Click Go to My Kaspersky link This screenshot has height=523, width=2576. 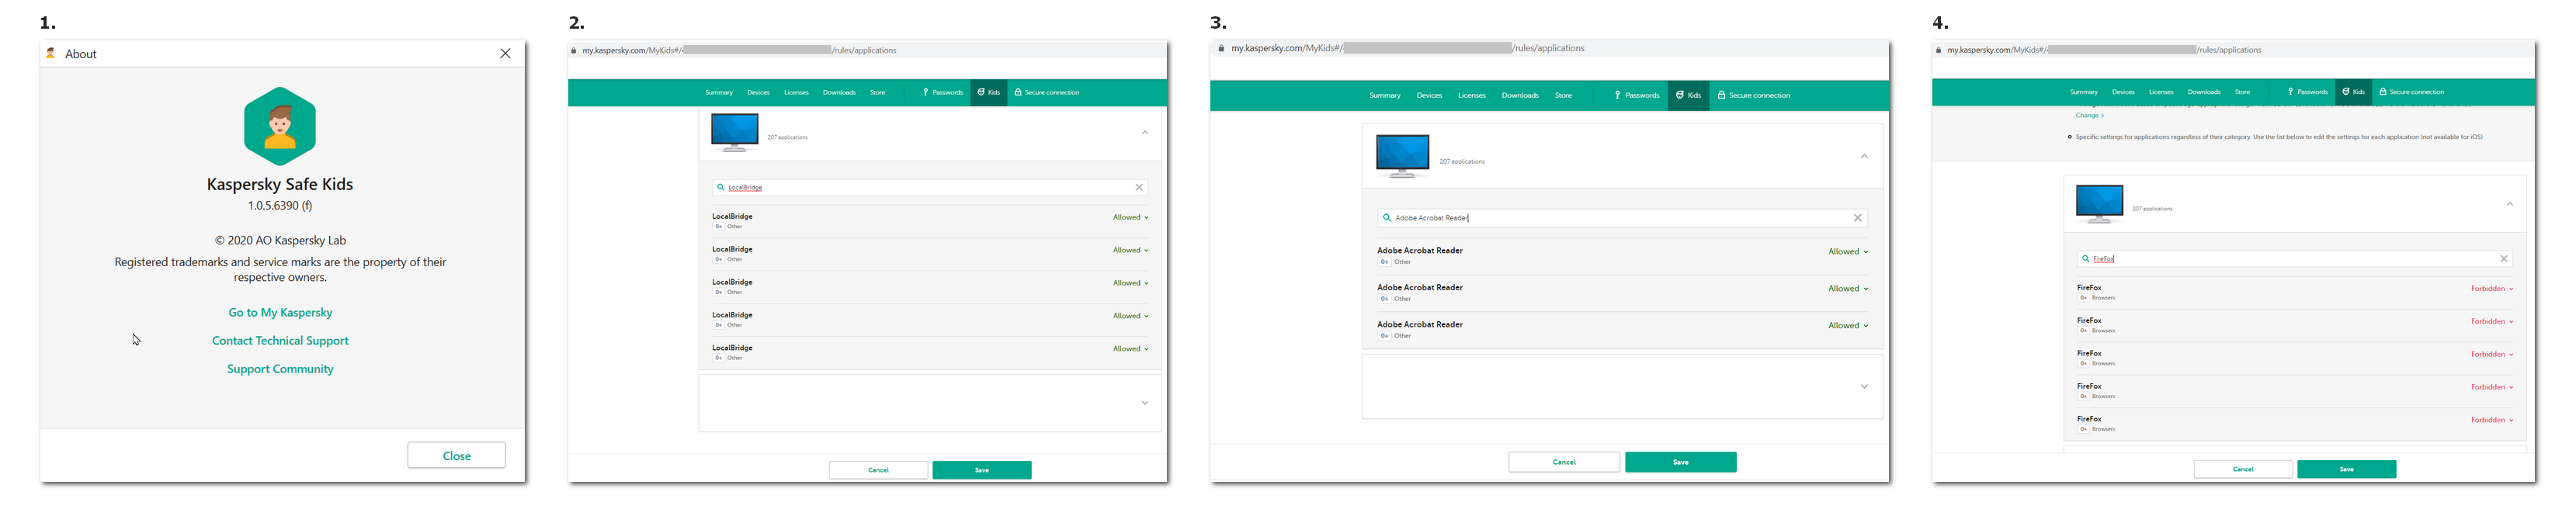click(280, 313)
